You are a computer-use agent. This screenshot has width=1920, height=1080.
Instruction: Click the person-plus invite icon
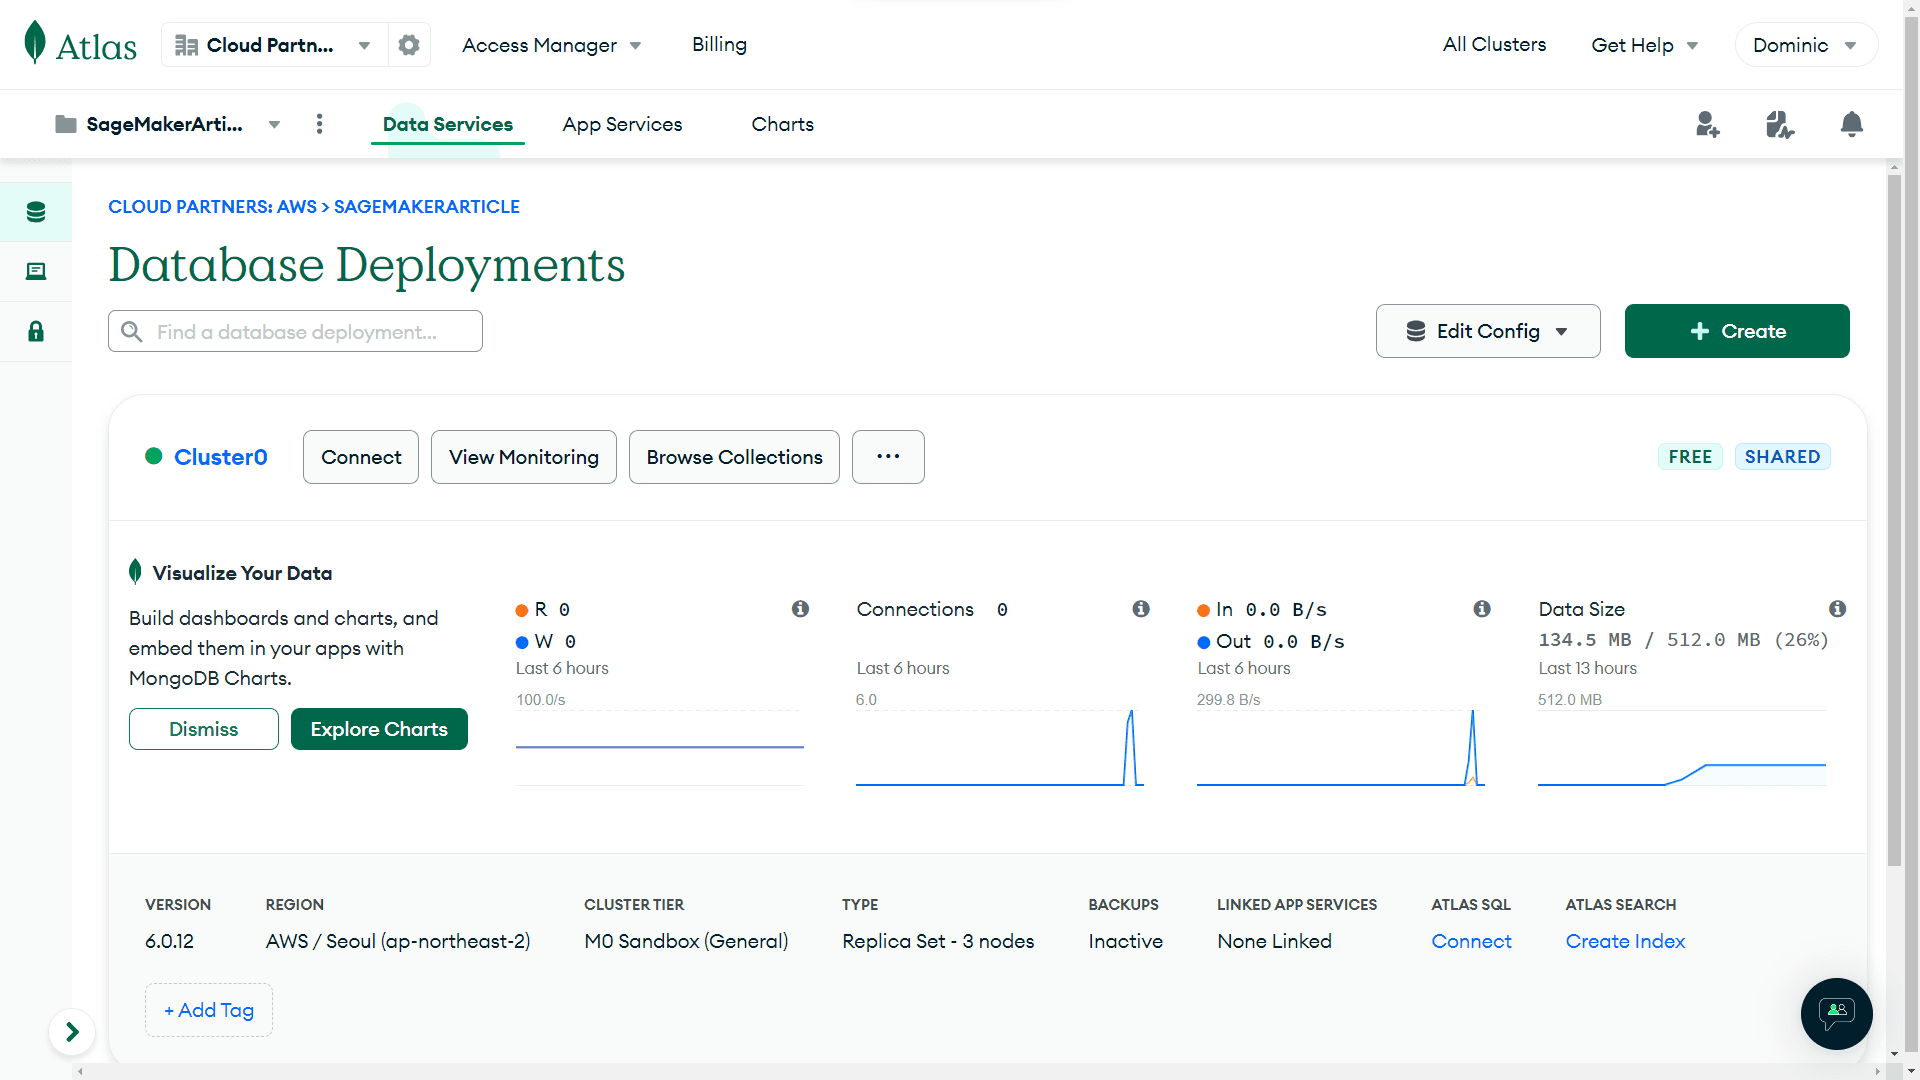(1708, 124)
